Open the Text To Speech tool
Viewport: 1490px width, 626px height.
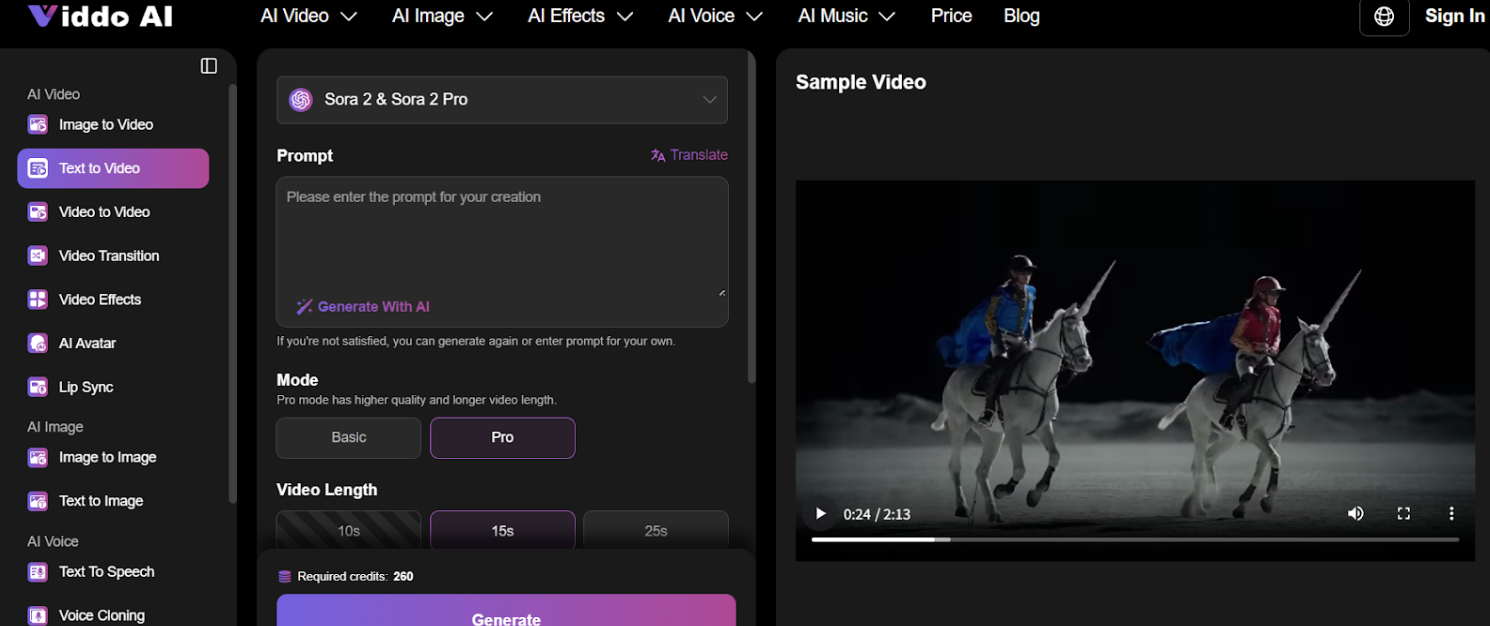(x=106, y=571)
